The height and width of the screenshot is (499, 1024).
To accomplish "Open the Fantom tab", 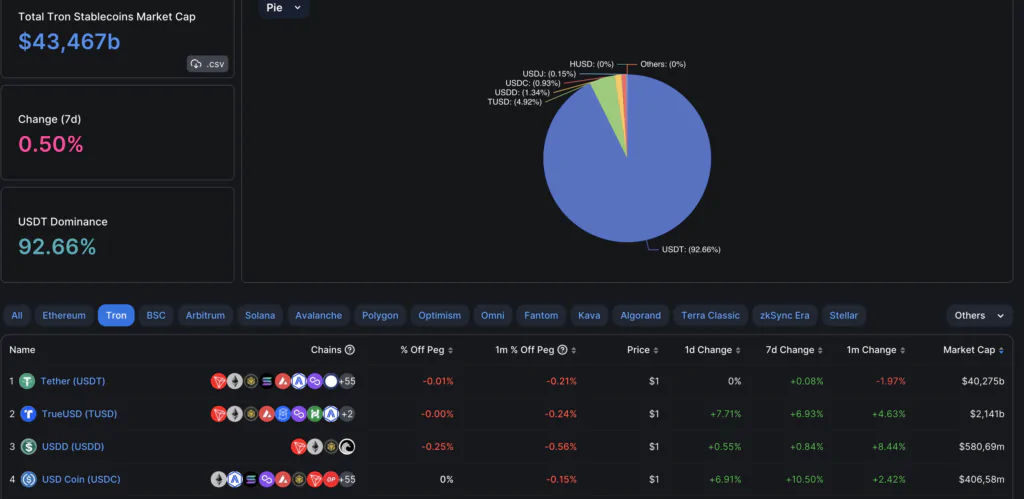I will tap(541, 315).
